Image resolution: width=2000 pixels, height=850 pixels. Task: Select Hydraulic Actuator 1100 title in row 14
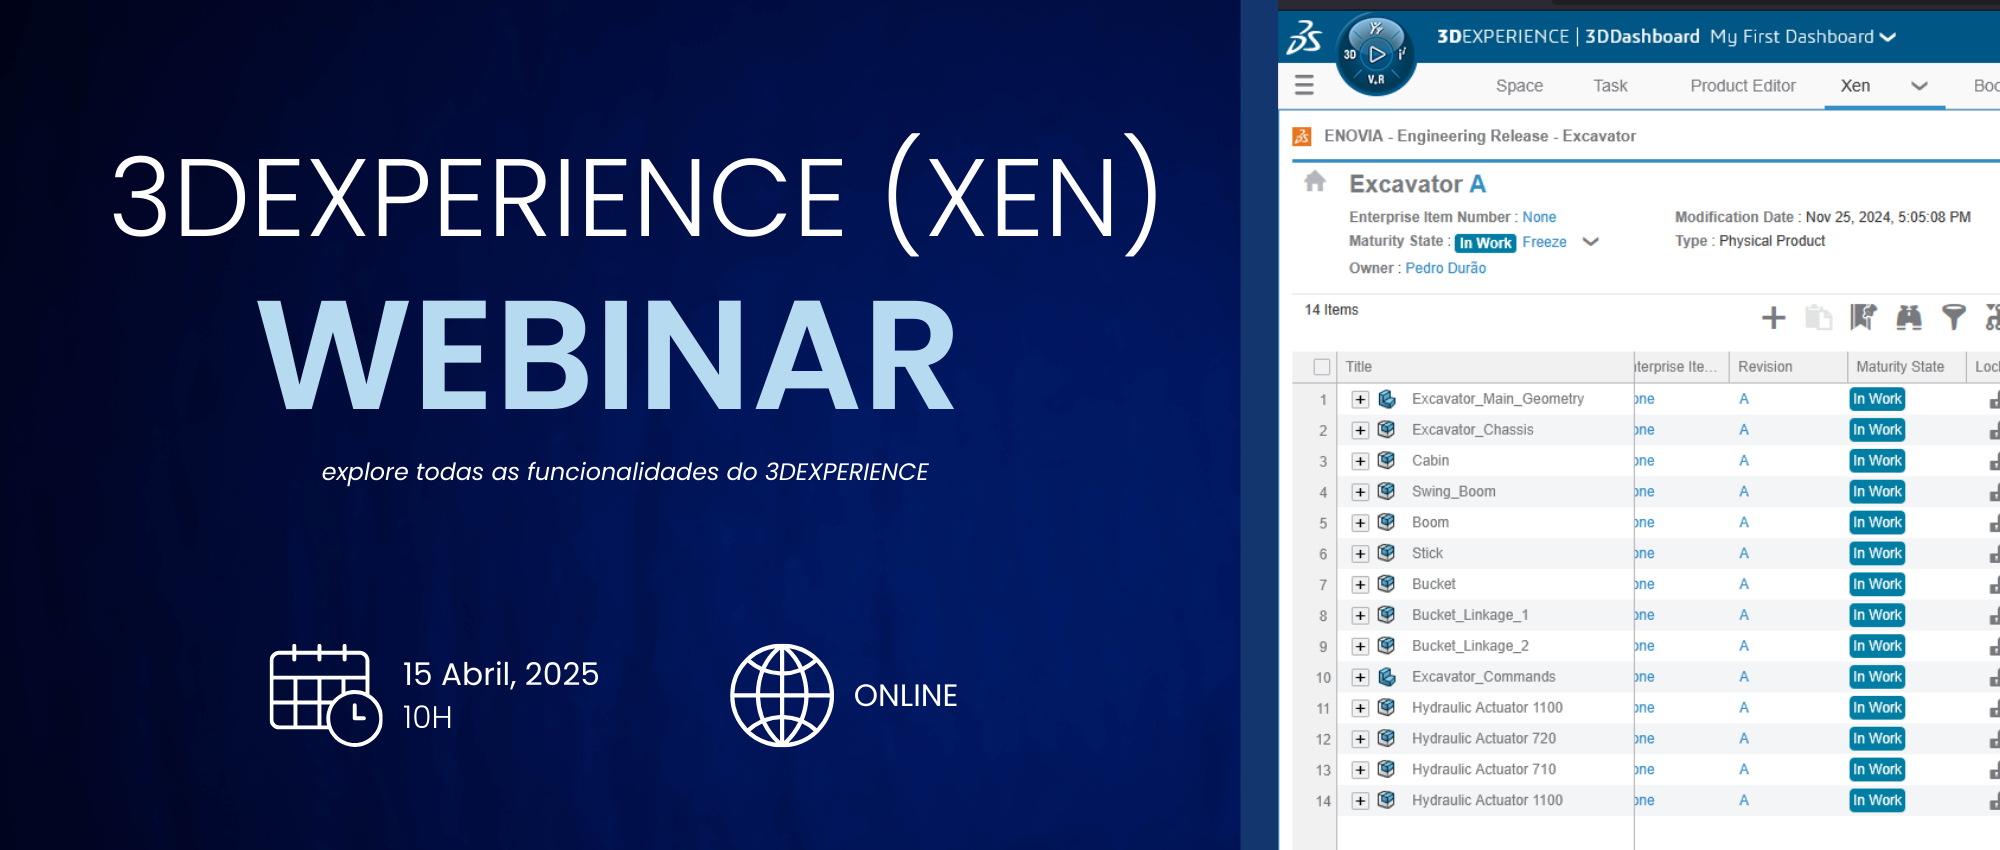pos(1487,801)
